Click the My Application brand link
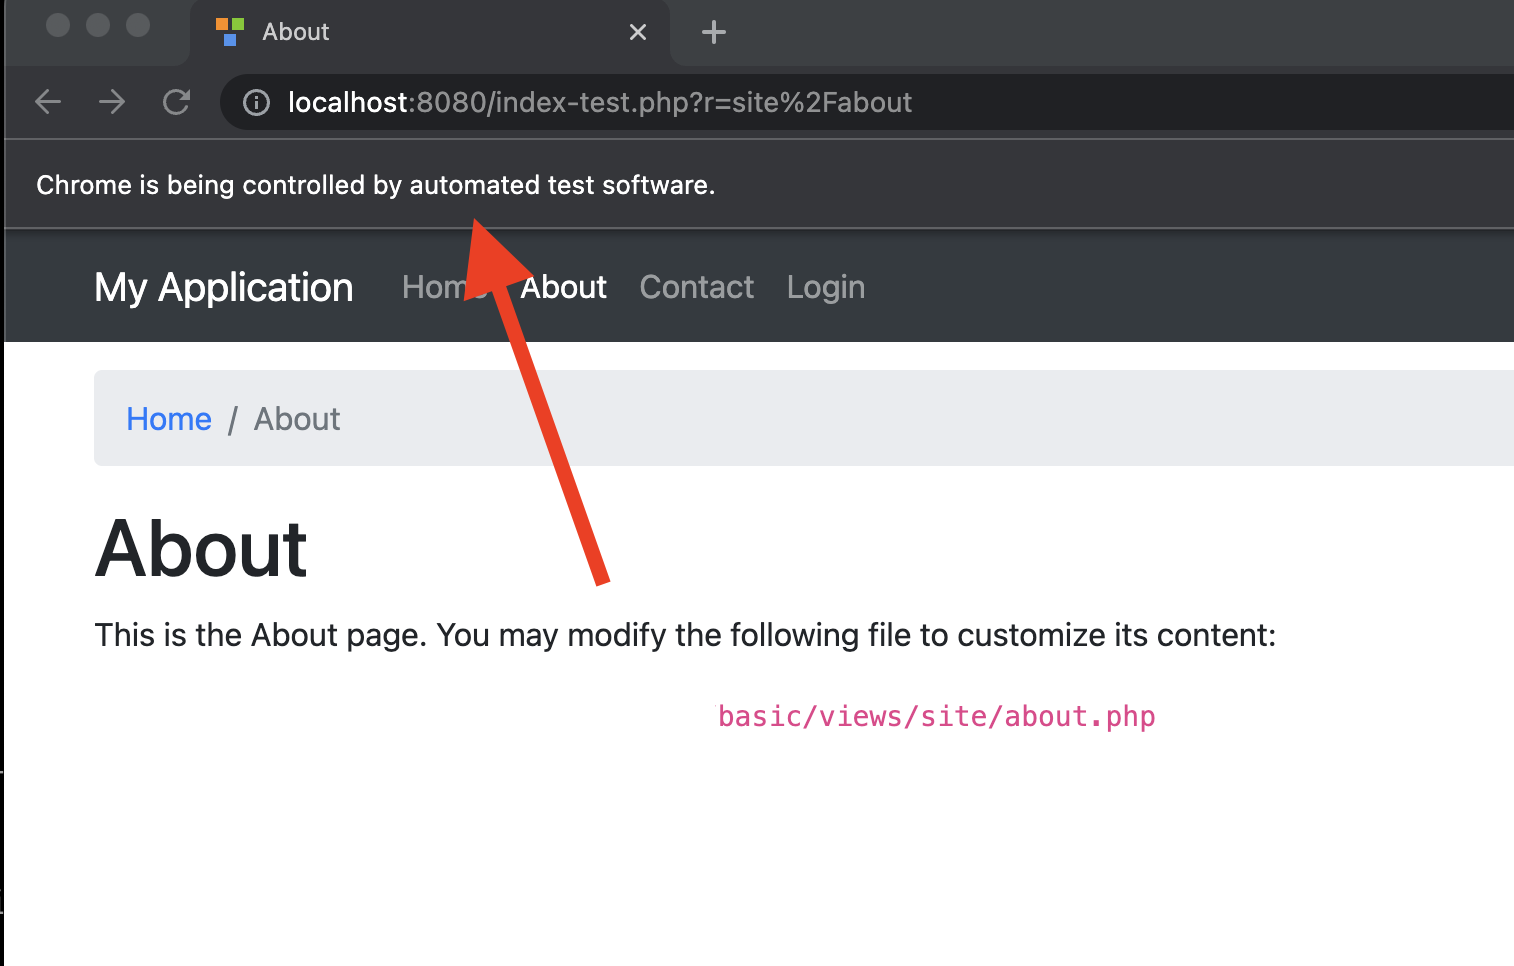Viewport: 1514px width, 966px height. point(223,288)
